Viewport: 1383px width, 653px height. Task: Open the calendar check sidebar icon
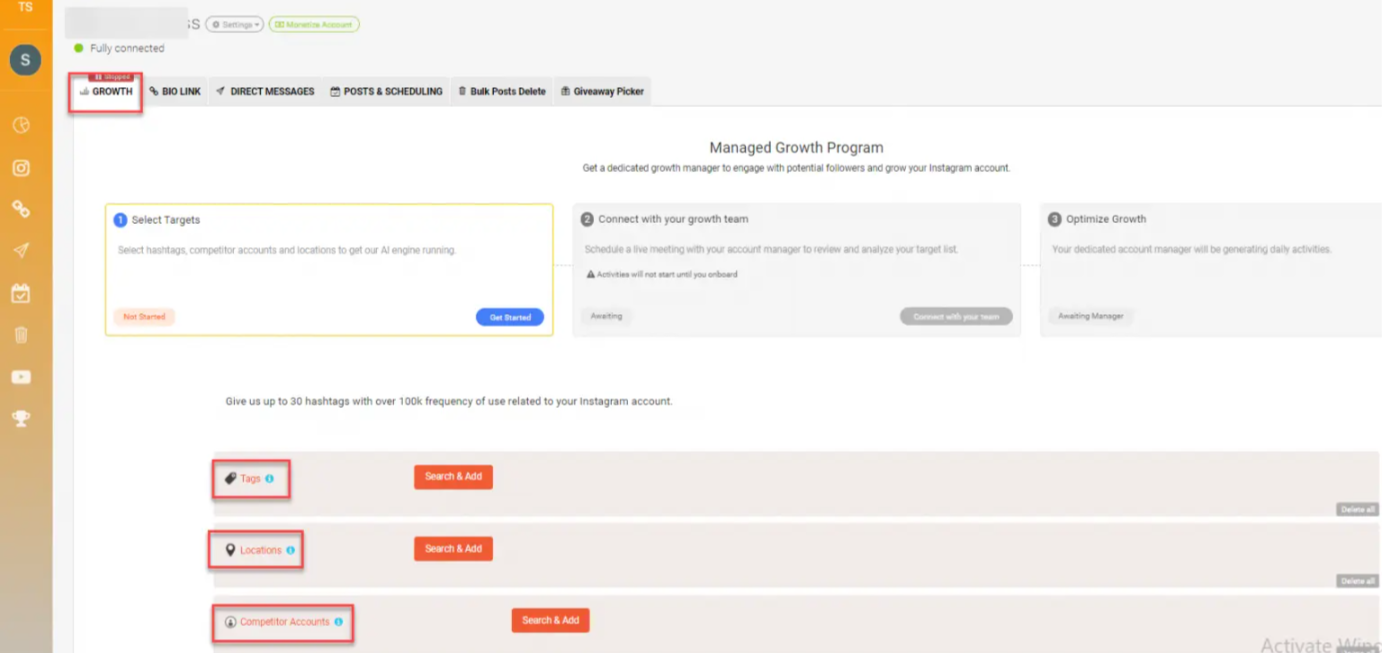pos(21,293)
